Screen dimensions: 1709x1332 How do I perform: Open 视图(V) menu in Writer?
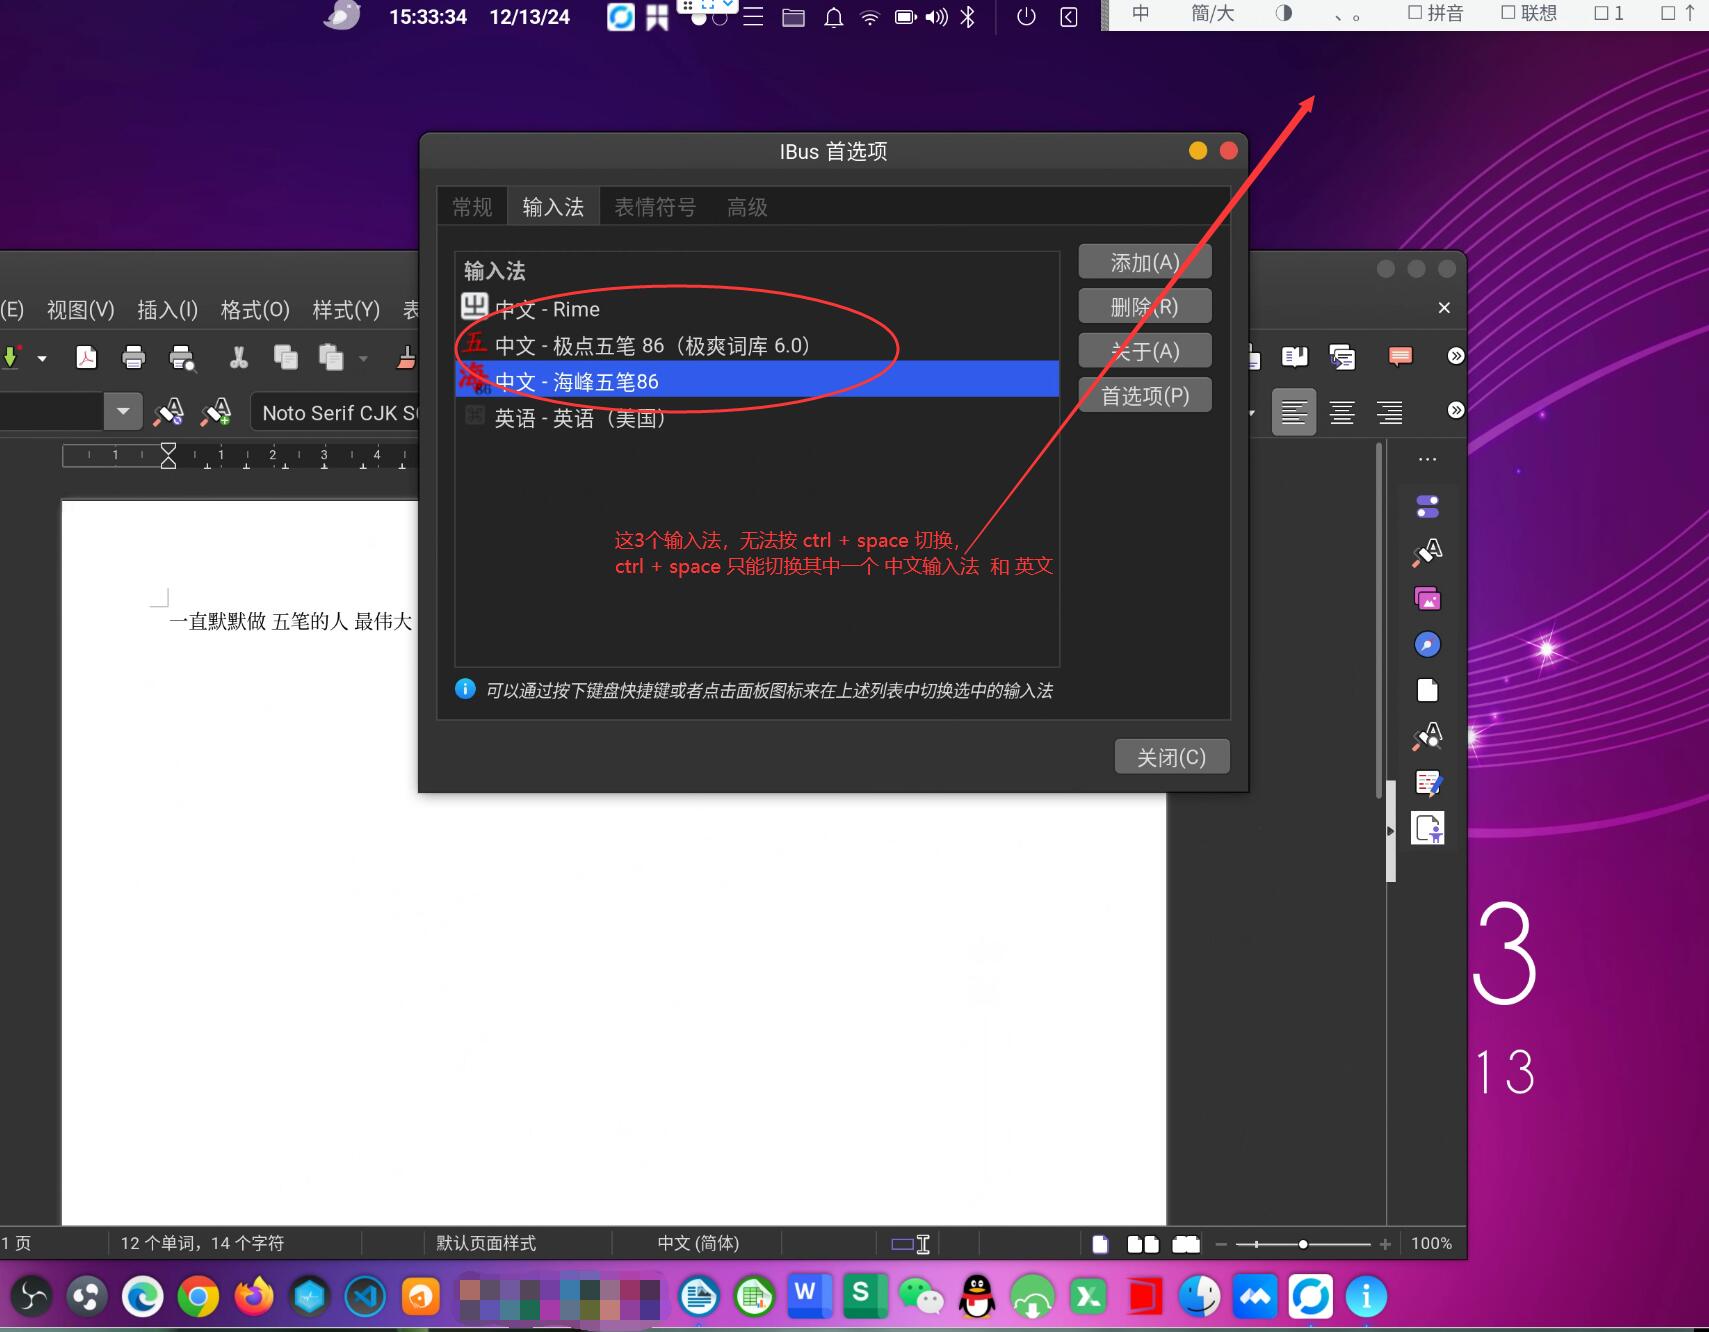click(x=81, y=310)
